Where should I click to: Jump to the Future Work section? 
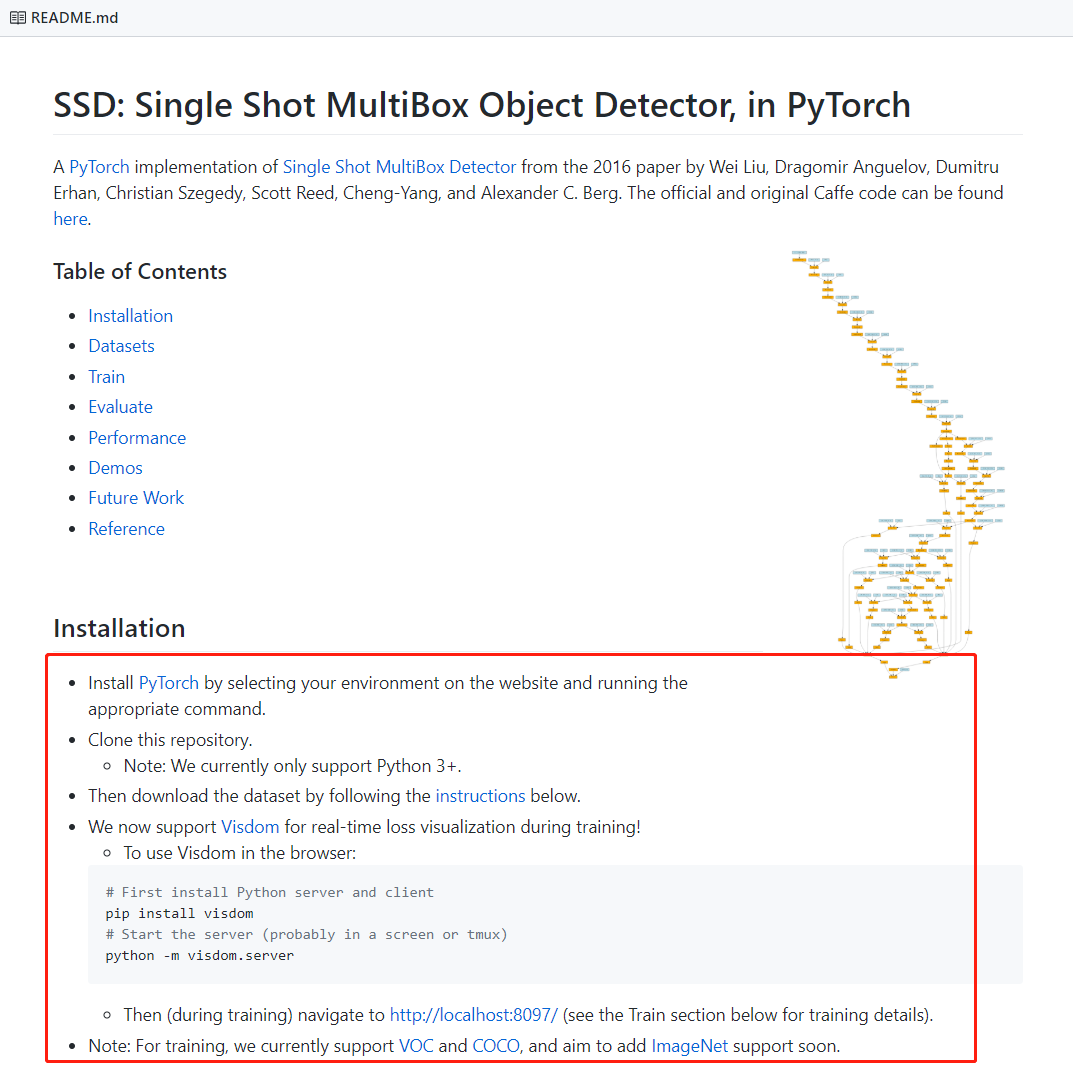(136, 497)
